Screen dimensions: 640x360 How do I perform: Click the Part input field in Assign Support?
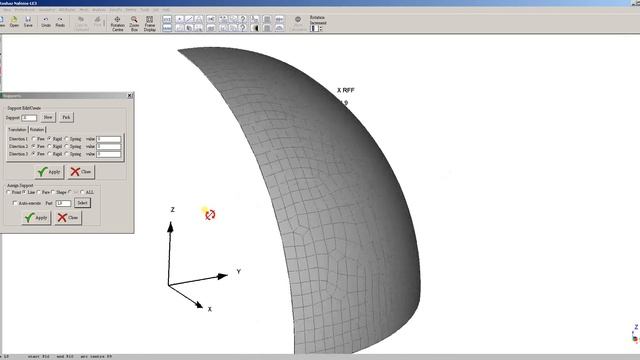coord(63,203)
